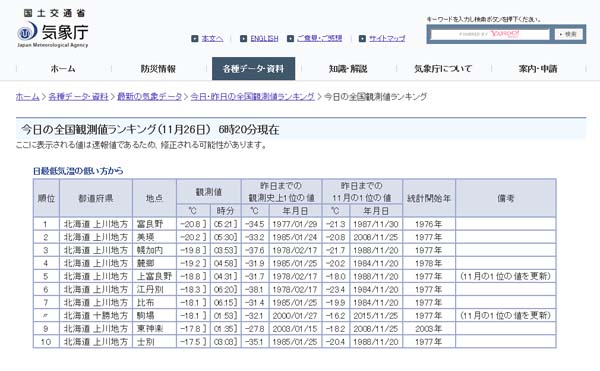Screen dimensions: 600x371
Task: Click the 観測値 column header
Action: [x=209, y=192]
